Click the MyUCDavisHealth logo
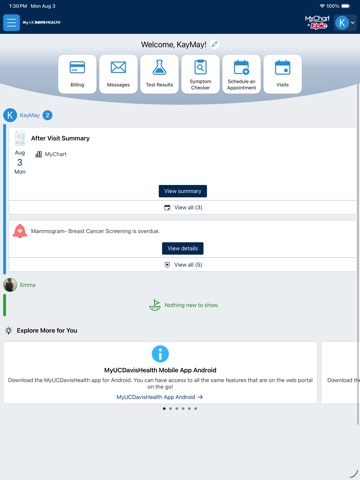The height and width of the screenshot is (480, 360). tap(42, 23)
